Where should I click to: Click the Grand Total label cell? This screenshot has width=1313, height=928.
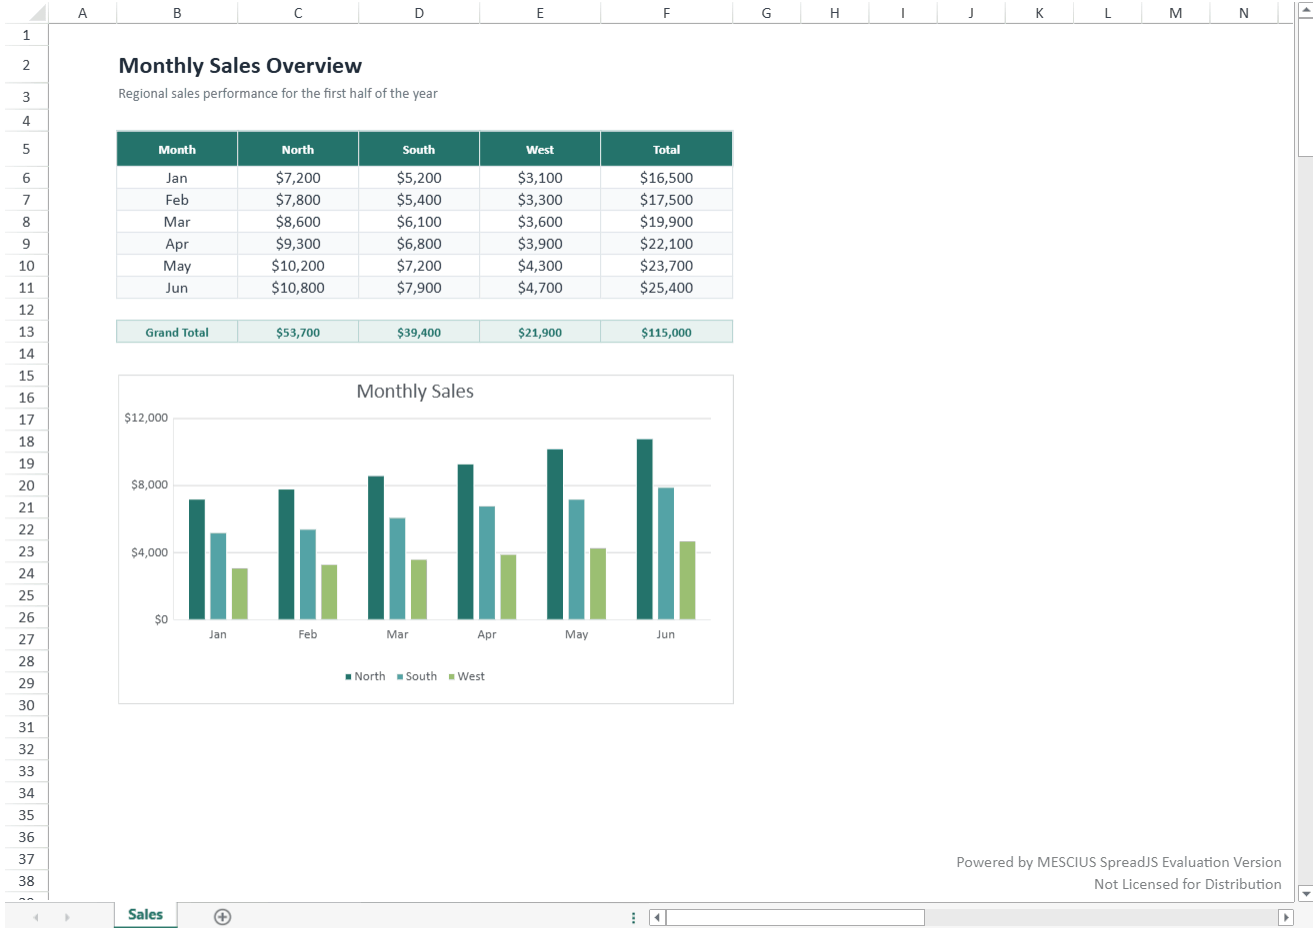tap(177, 332)
